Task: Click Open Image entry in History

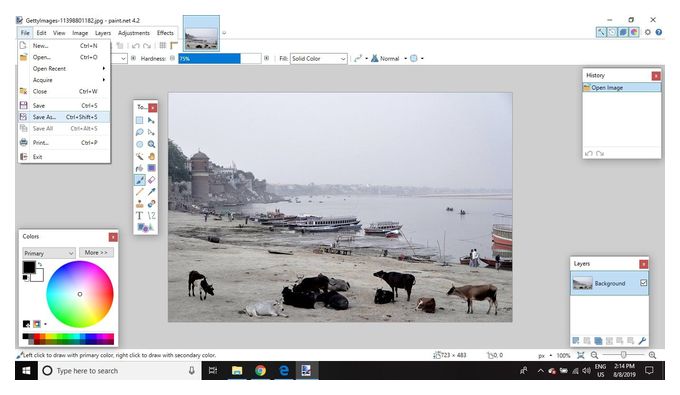Action: (x=621, y=88)
